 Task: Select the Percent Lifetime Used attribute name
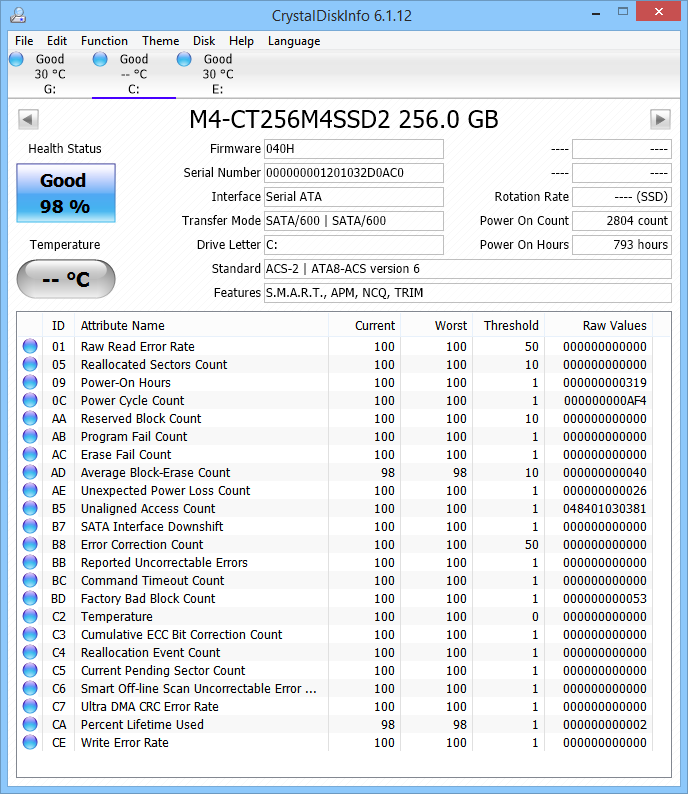click(142, 725)
